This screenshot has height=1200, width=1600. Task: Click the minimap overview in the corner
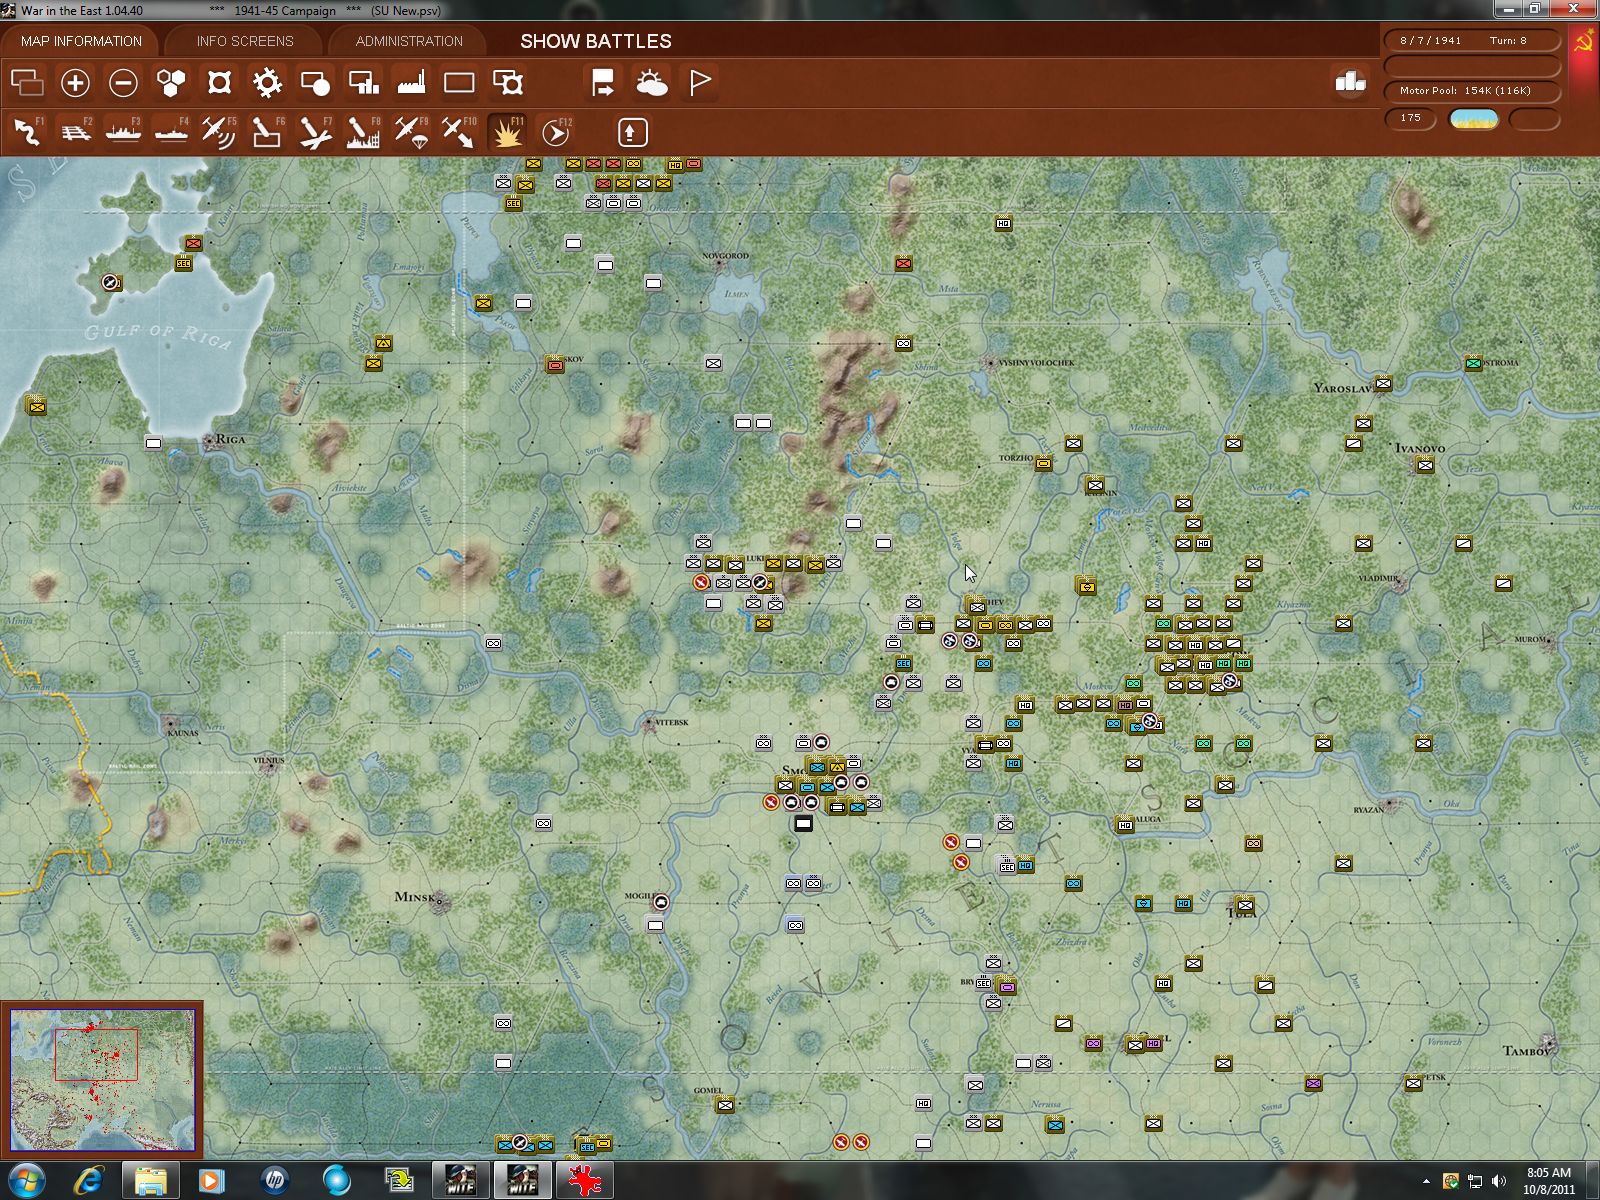pyautogui.click(x=102, y=1079)
